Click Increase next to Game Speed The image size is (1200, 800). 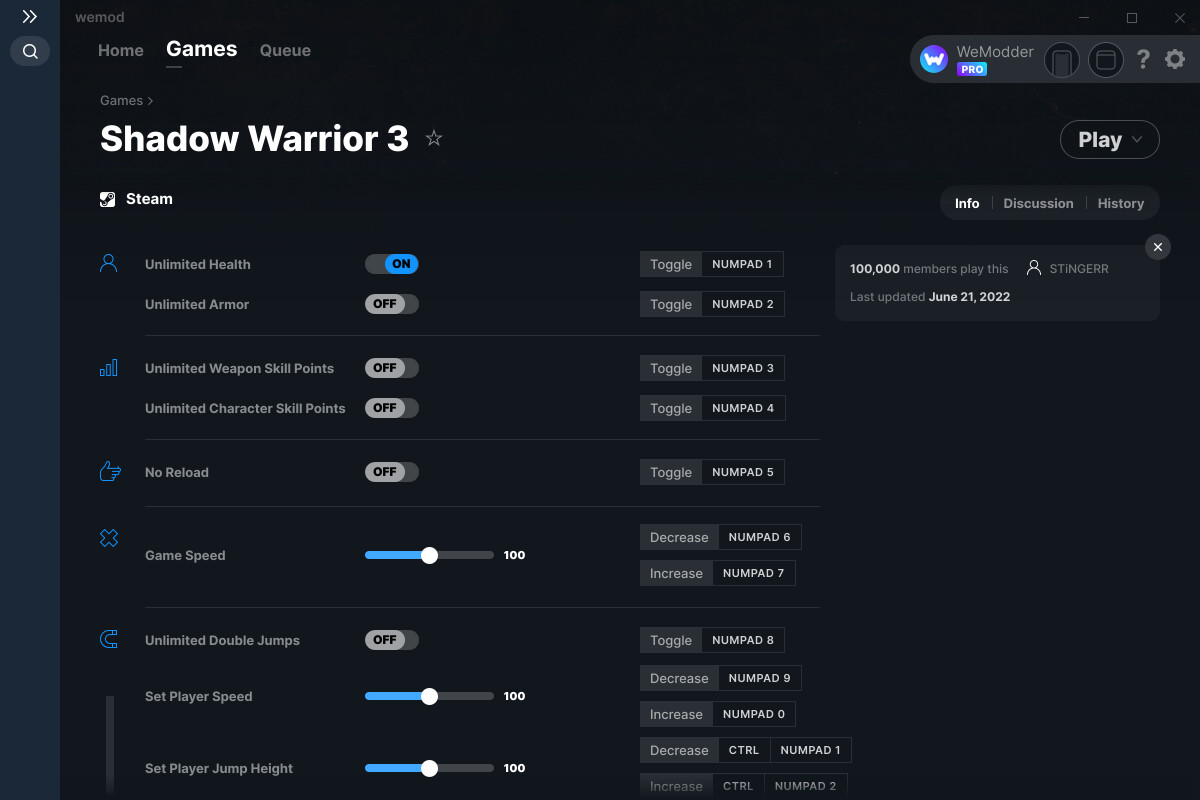coord(676,572)
